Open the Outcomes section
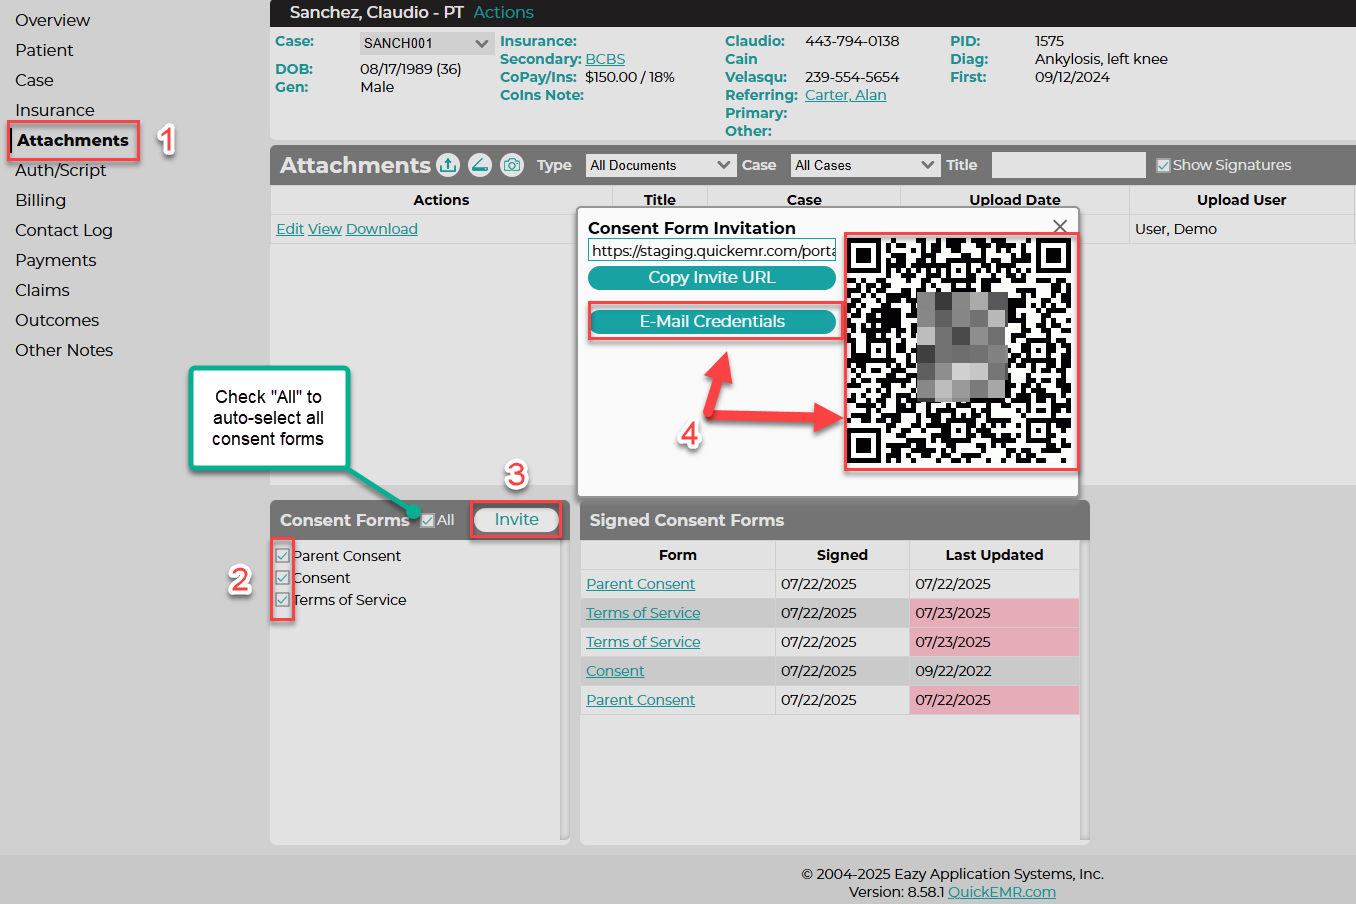This screenshot has height=904, width=1356. pos(57,320)
